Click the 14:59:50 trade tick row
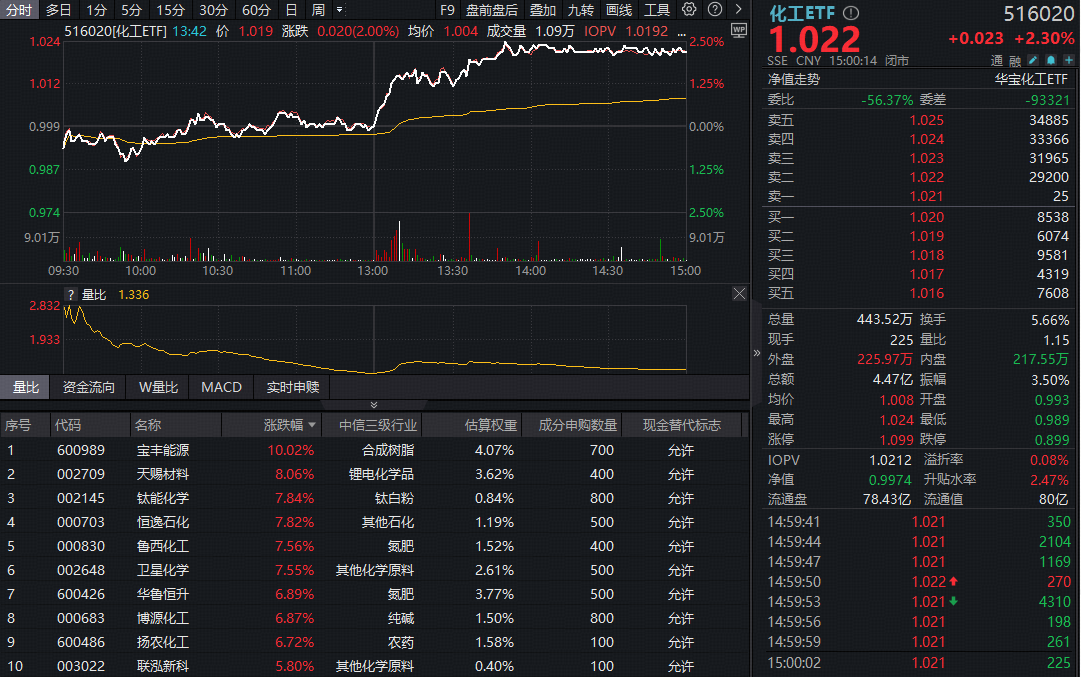 [x=919, y=582]
